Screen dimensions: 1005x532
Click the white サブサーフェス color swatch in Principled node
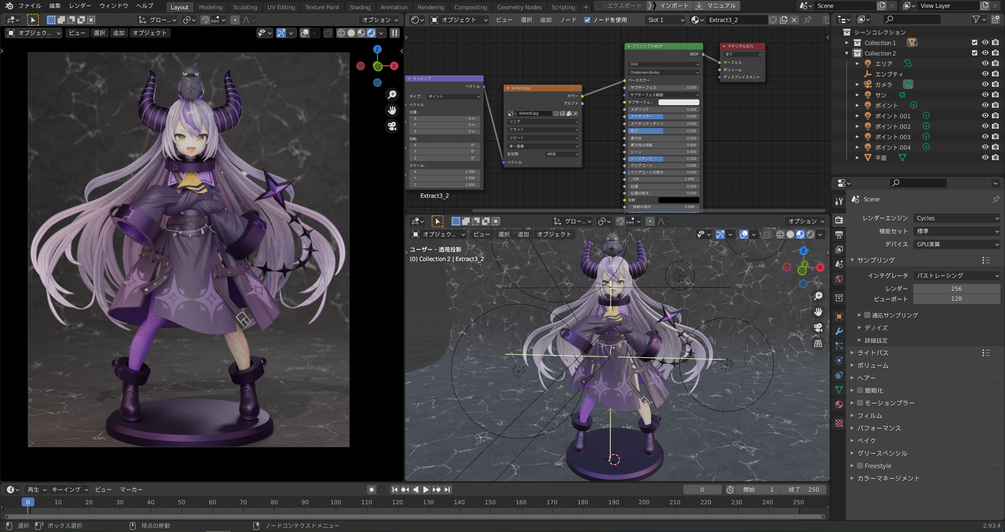point(679,102)
